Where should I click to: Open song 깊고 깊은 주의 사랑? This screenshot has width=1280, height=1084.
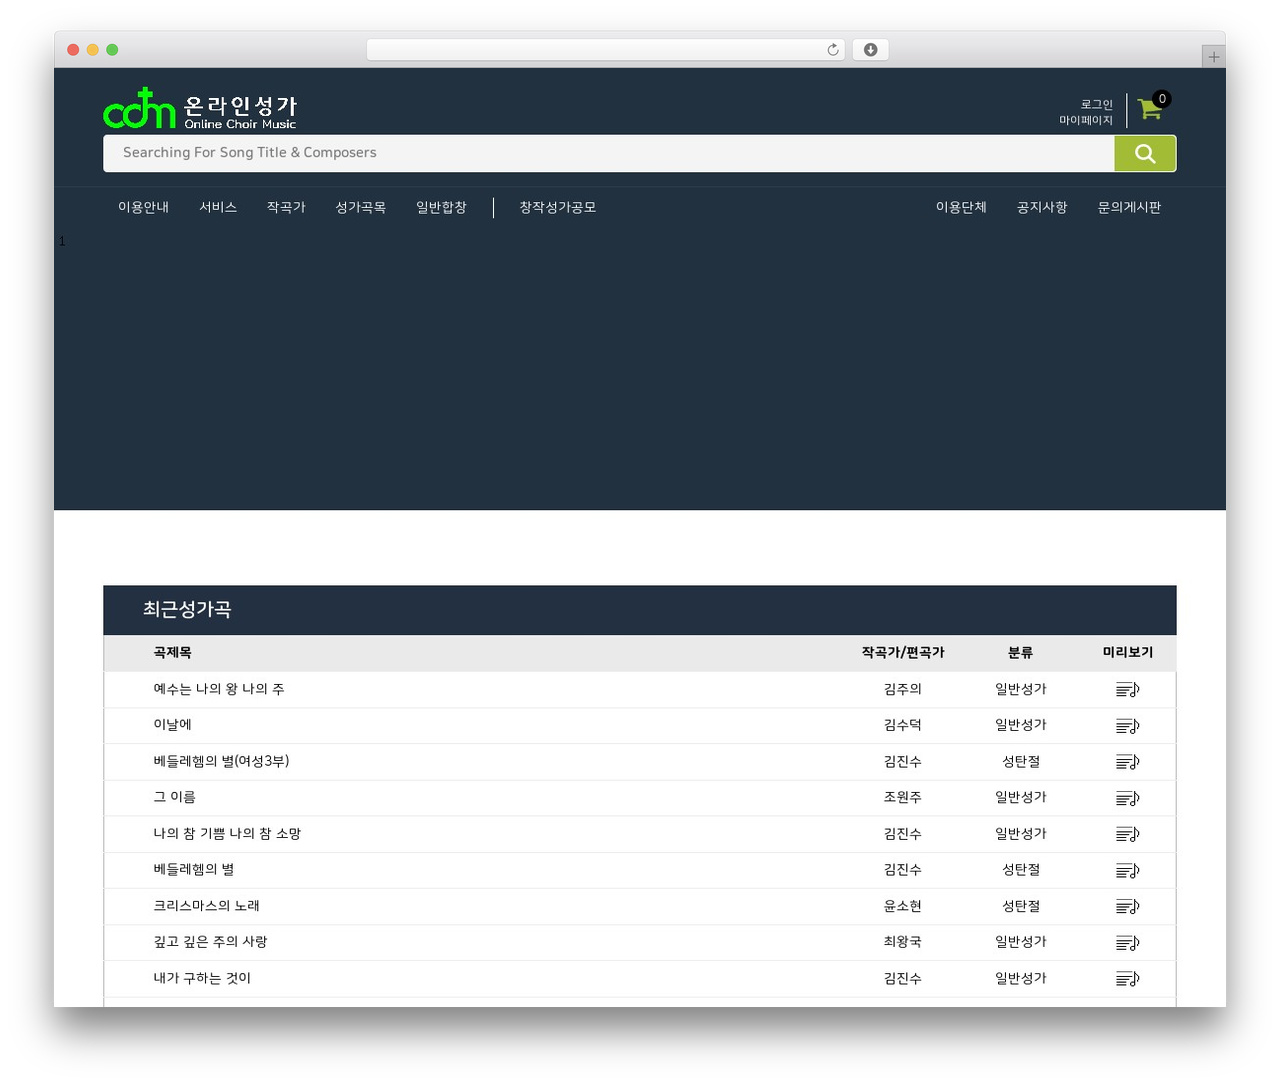210,942
